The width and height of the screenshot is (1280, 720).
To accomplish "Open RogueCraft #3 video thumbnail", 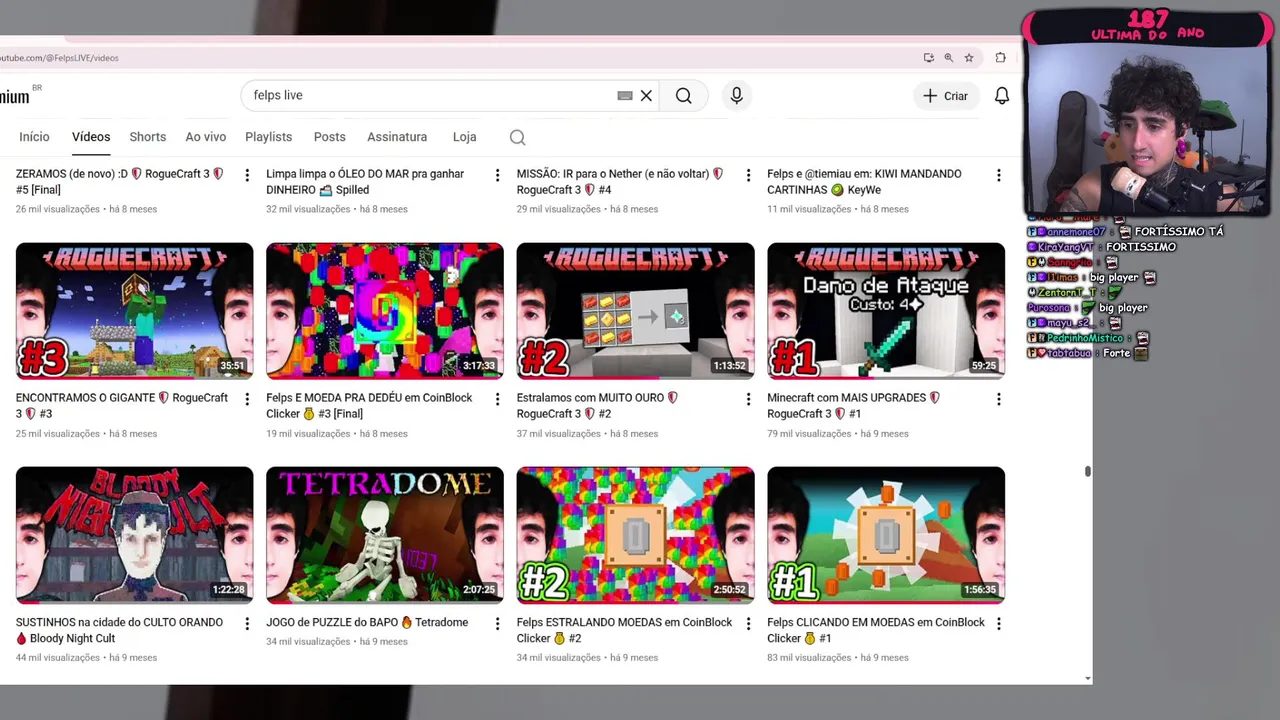I will (x=135, y=310).
